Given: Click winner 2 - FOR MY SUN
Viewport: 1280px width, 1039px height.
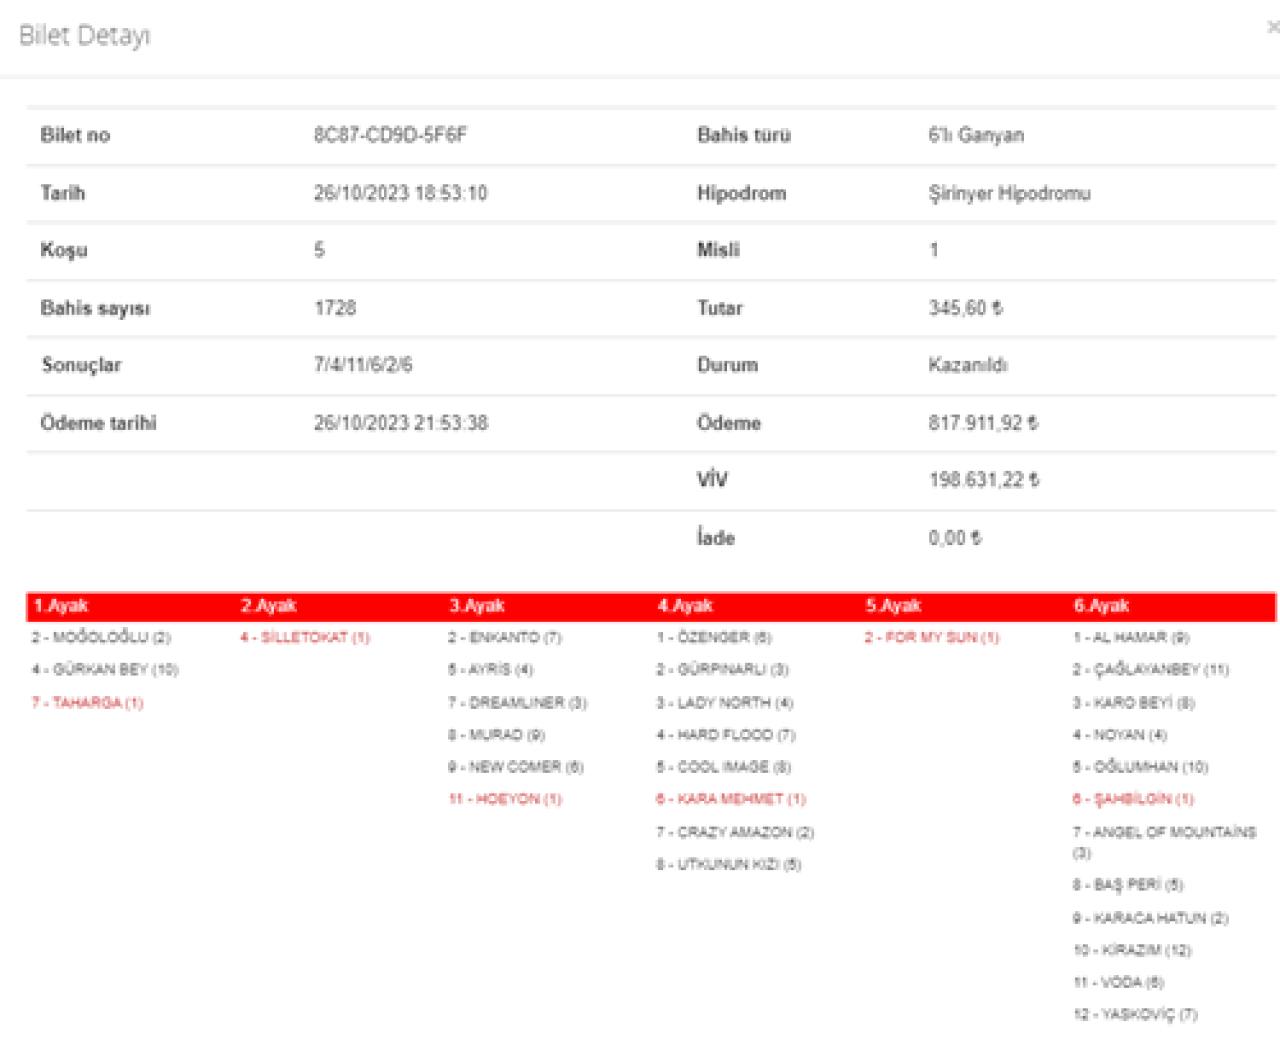Looking at the screenshot, I should tap(932, 638).
